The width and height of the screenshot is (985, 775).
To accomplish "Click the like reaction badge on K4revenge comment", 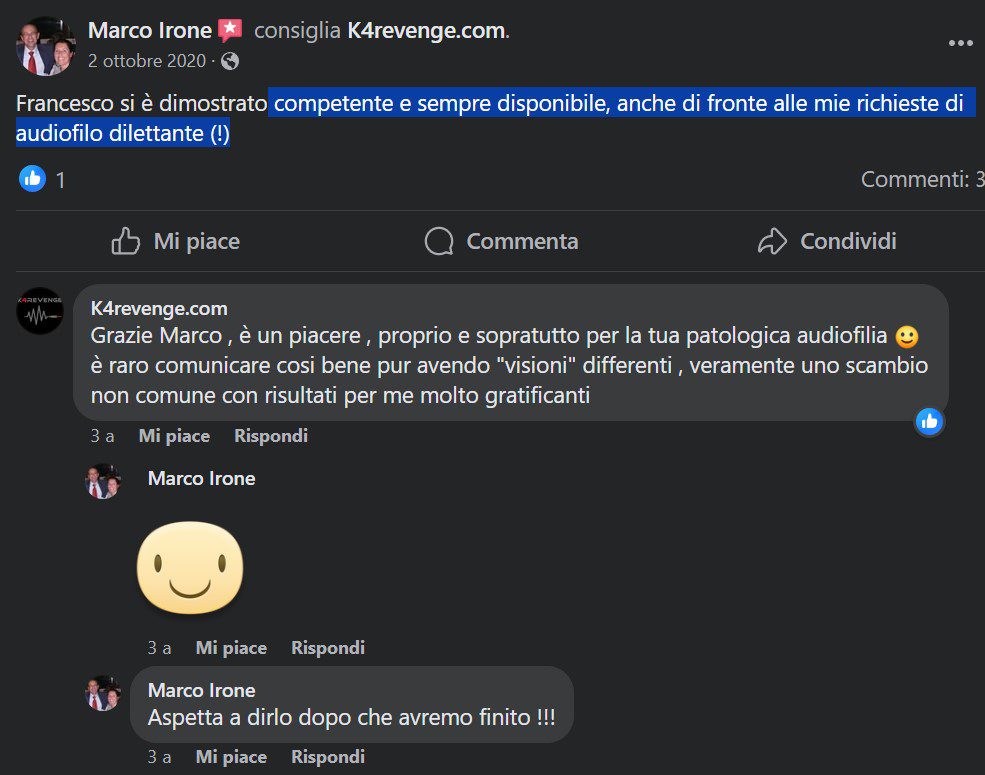I will 929,421.
